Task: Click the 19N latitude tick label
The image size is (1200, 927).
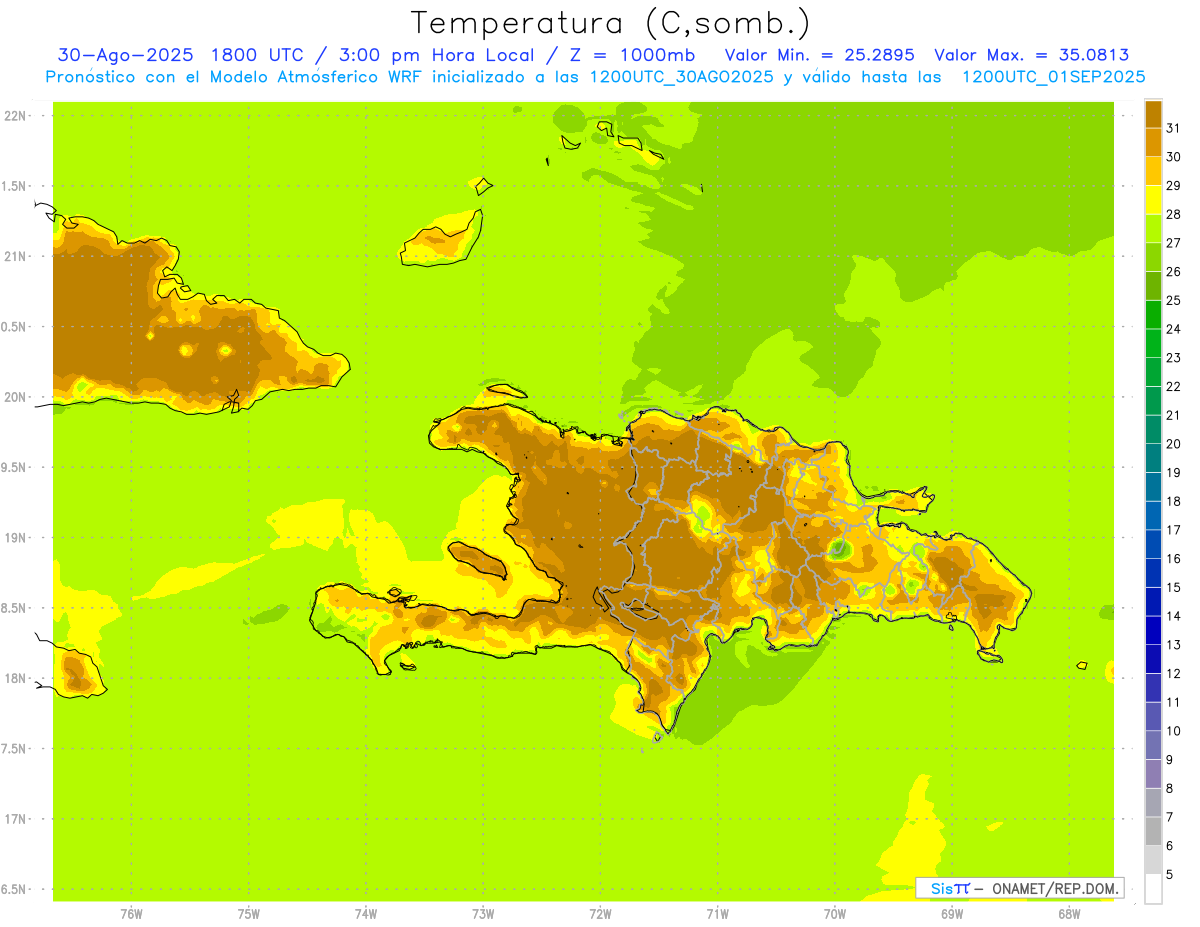Action: 17,537
